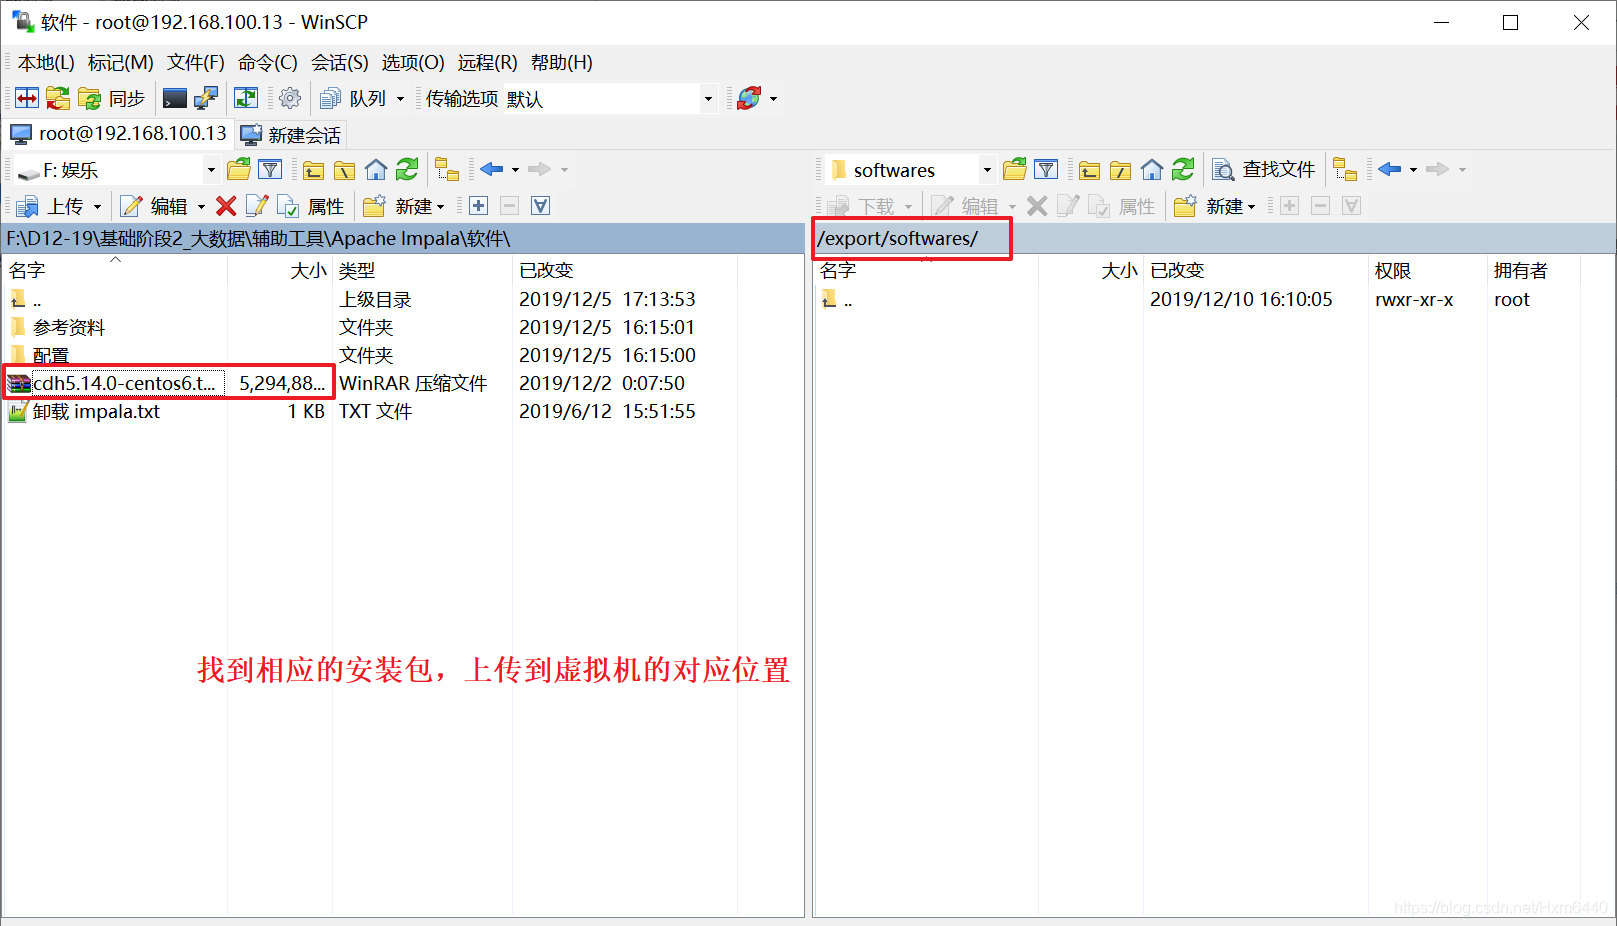Viewport: 1617px width, 926px height.
Task: Open the 会话(S) menu
Action: click(340, 62)
